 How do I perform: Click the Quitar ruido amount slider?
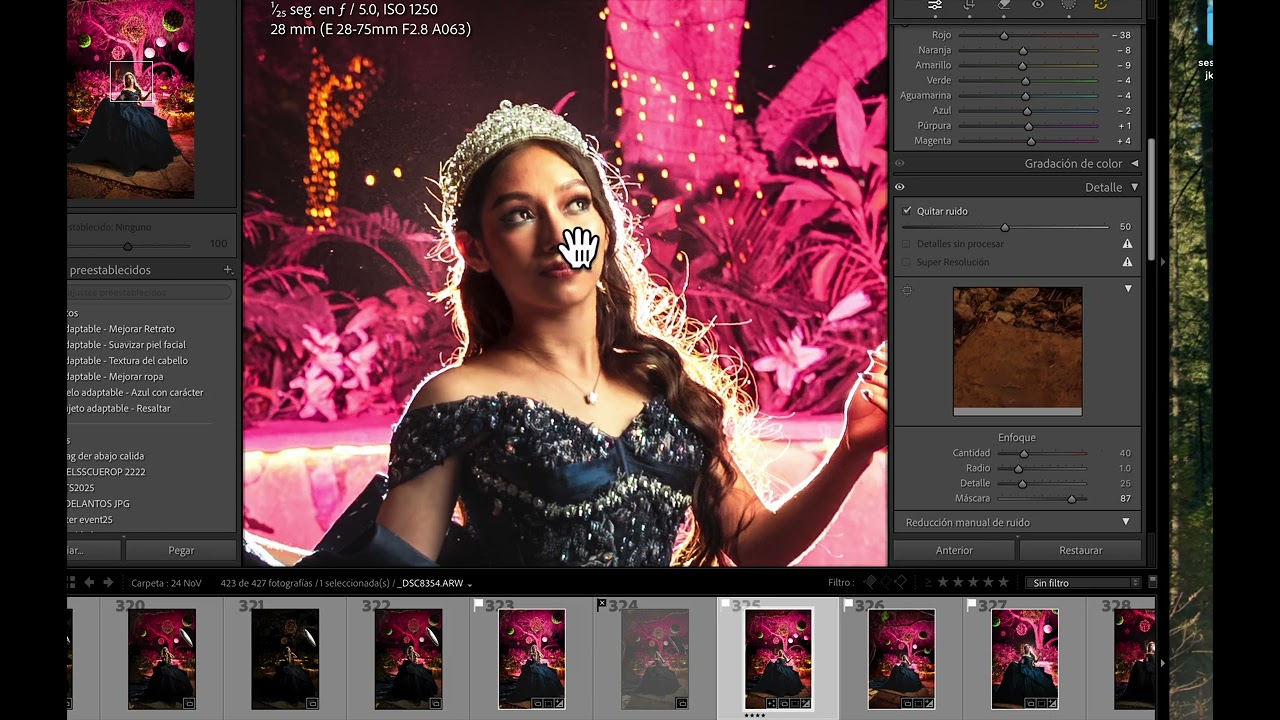click(x=1005, y=227)
